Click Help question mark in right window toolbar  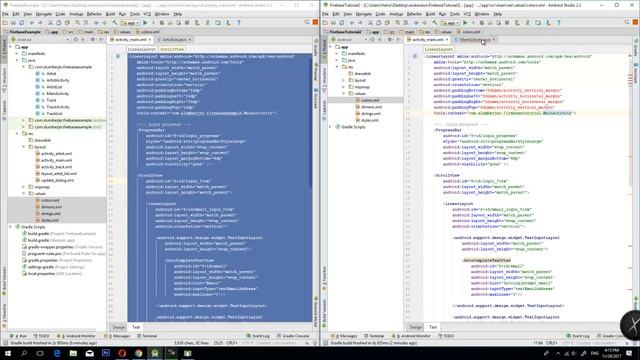(559, 23)
